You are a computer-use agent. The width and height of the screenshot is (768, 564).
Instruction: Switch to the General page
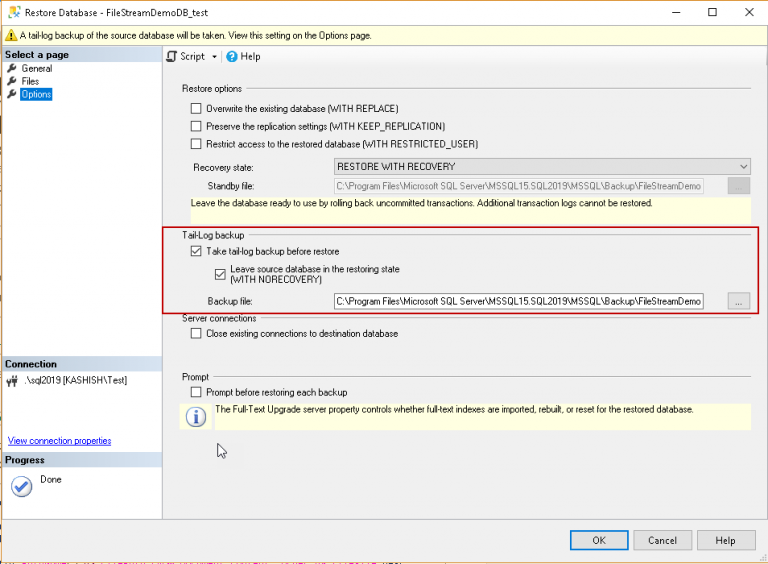(37, 69)
